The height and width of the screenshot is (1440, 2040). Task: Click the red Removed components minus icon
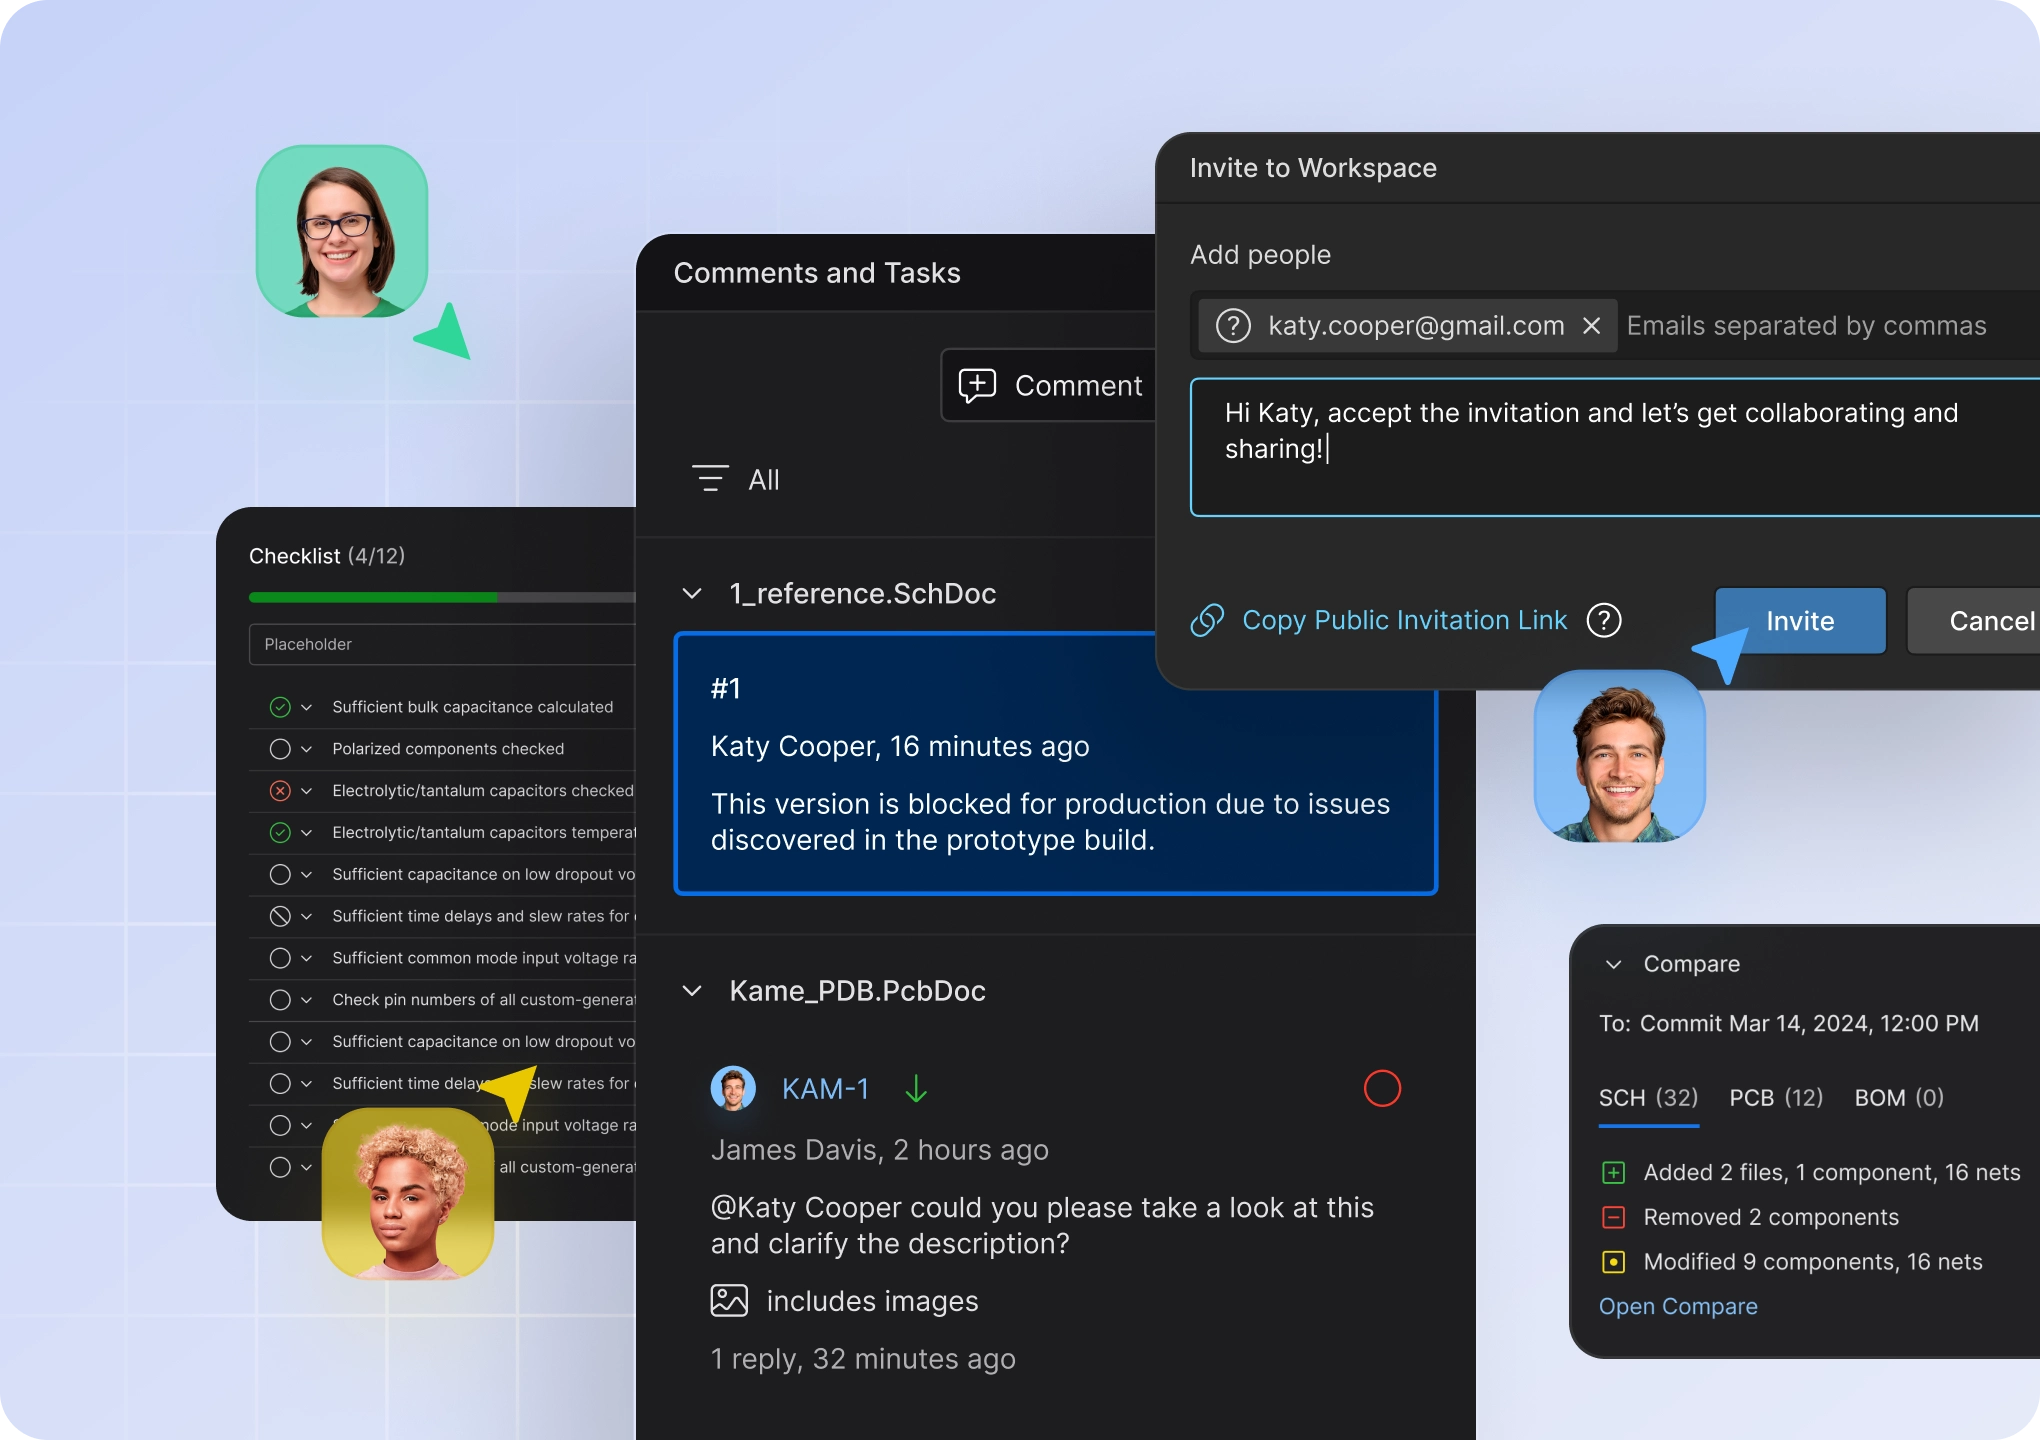click(1613, 1217)
